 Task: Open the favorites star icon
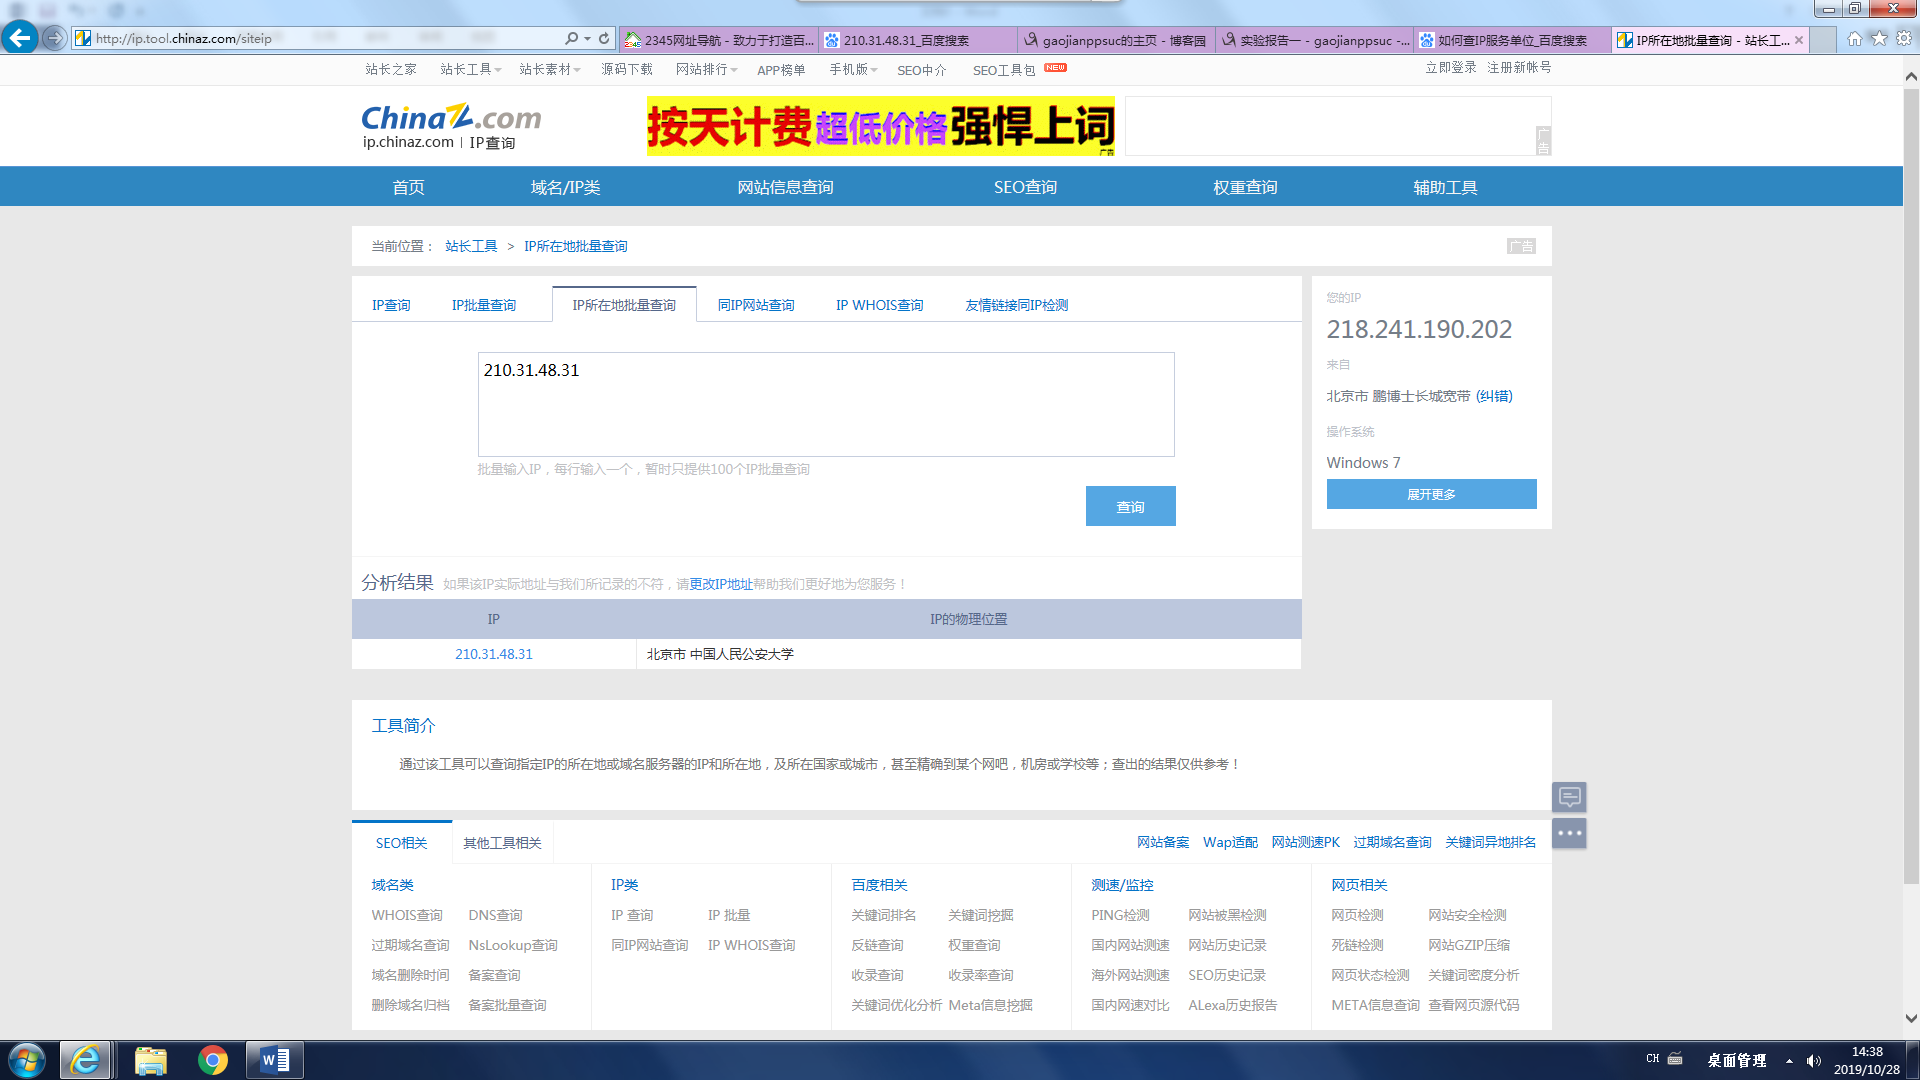1879,38
